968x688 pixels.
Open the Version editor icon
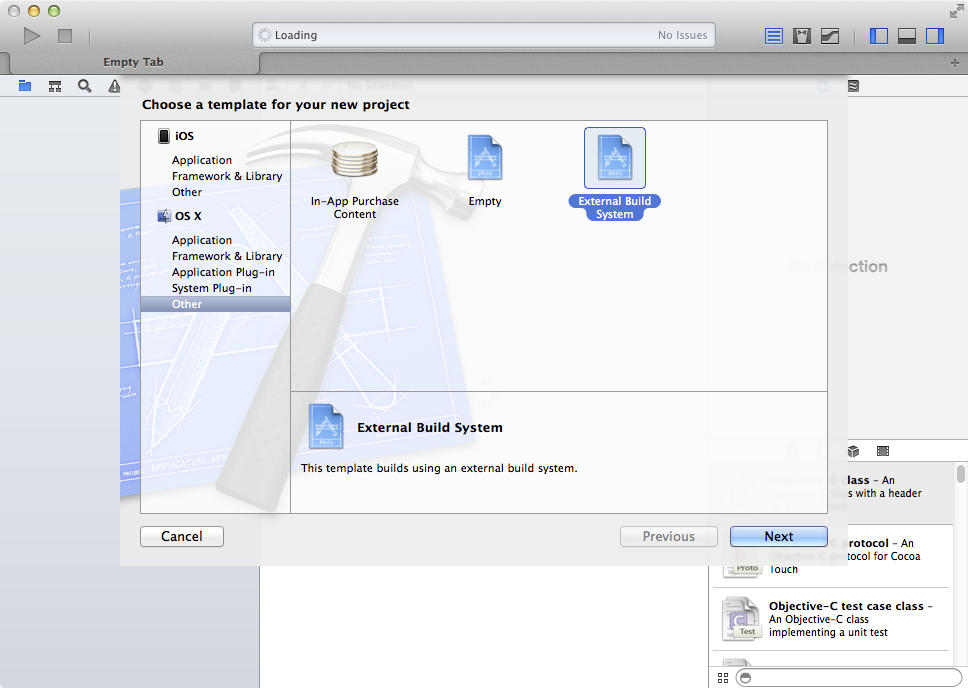click(830, 36)
